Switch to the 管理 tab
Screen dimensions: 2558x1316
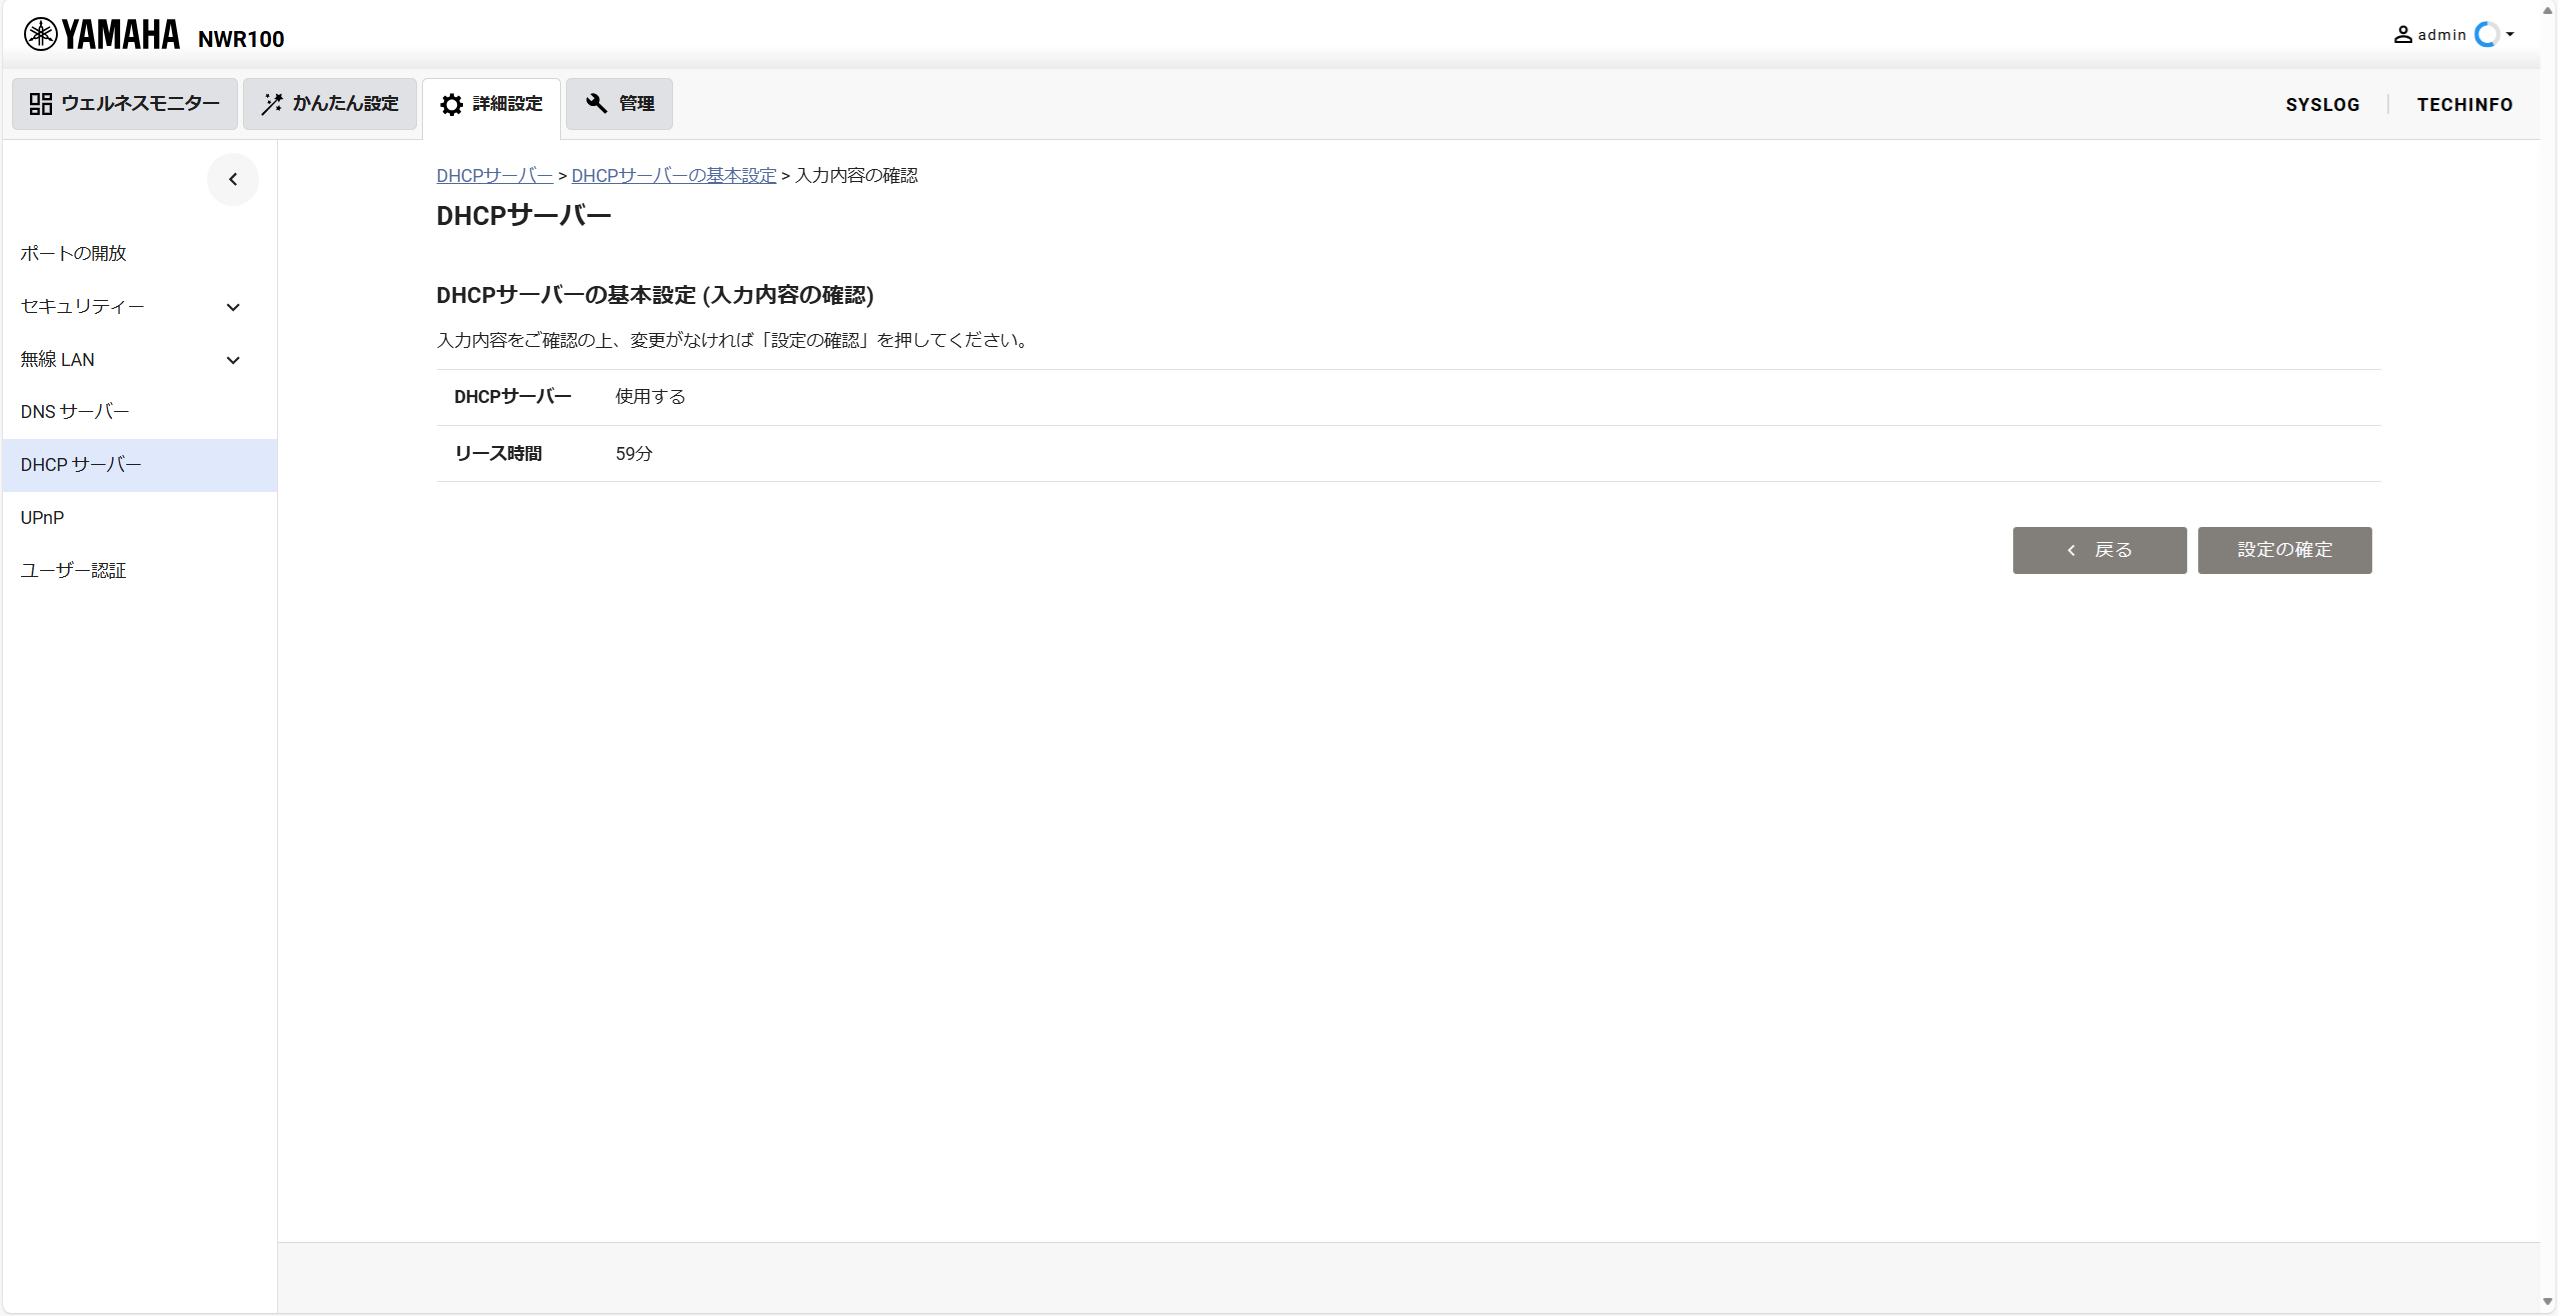[x=620, y=104]
